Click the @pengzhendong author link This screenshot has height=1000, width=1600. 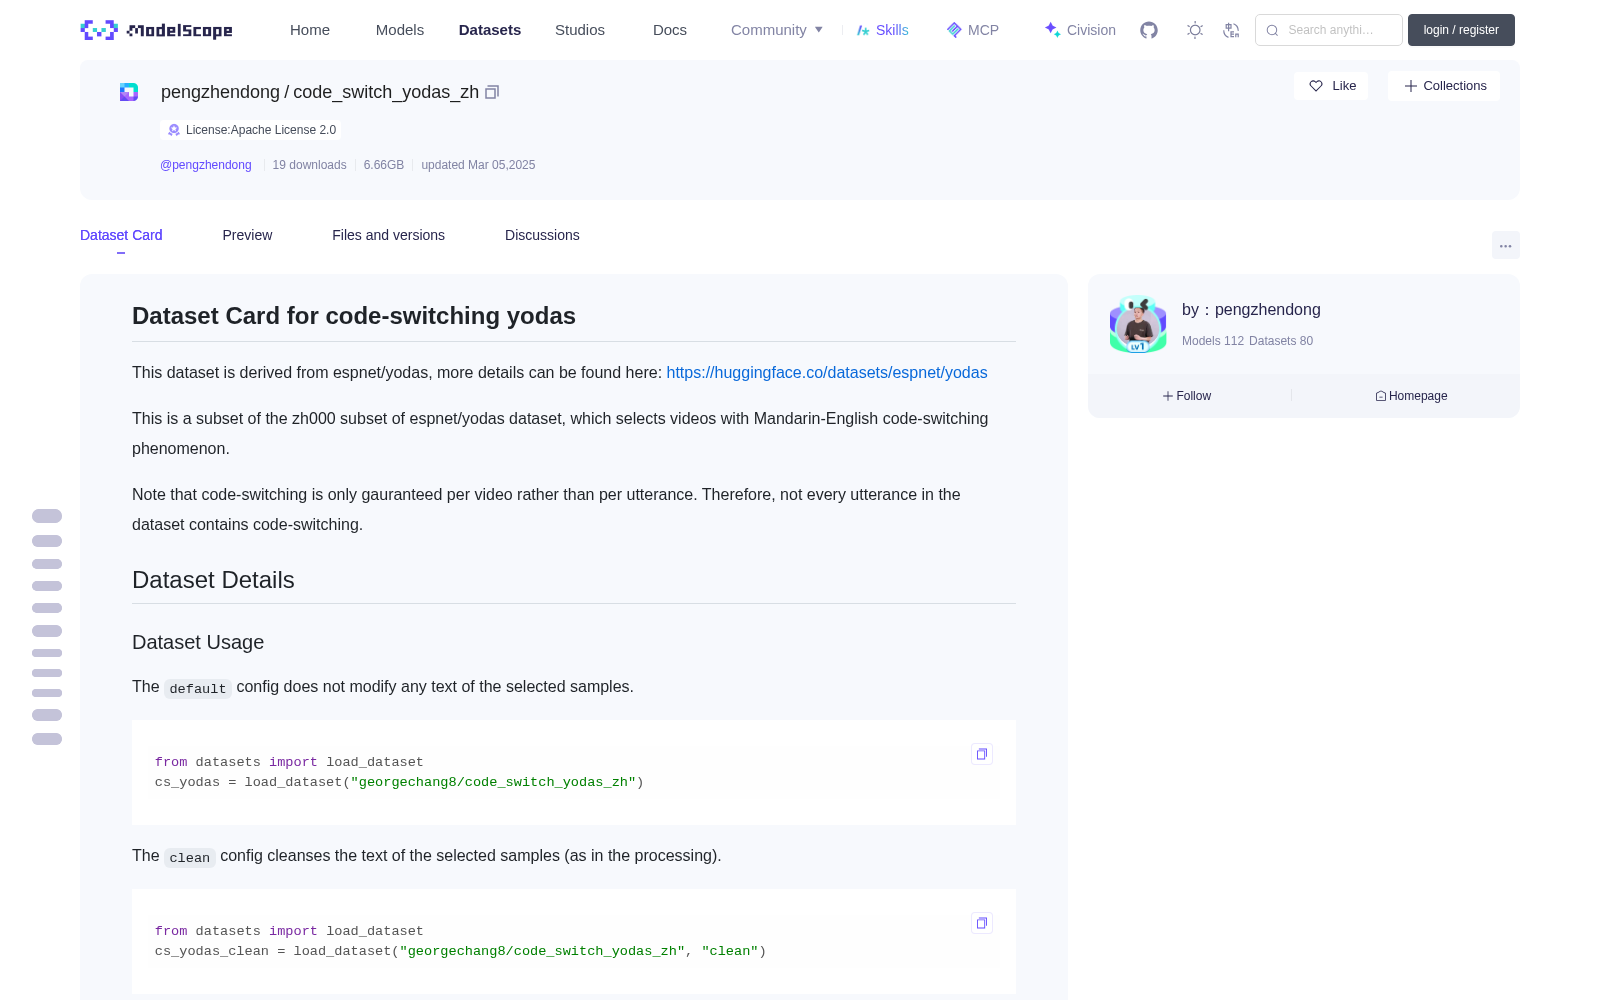click(x=206, y=165)
